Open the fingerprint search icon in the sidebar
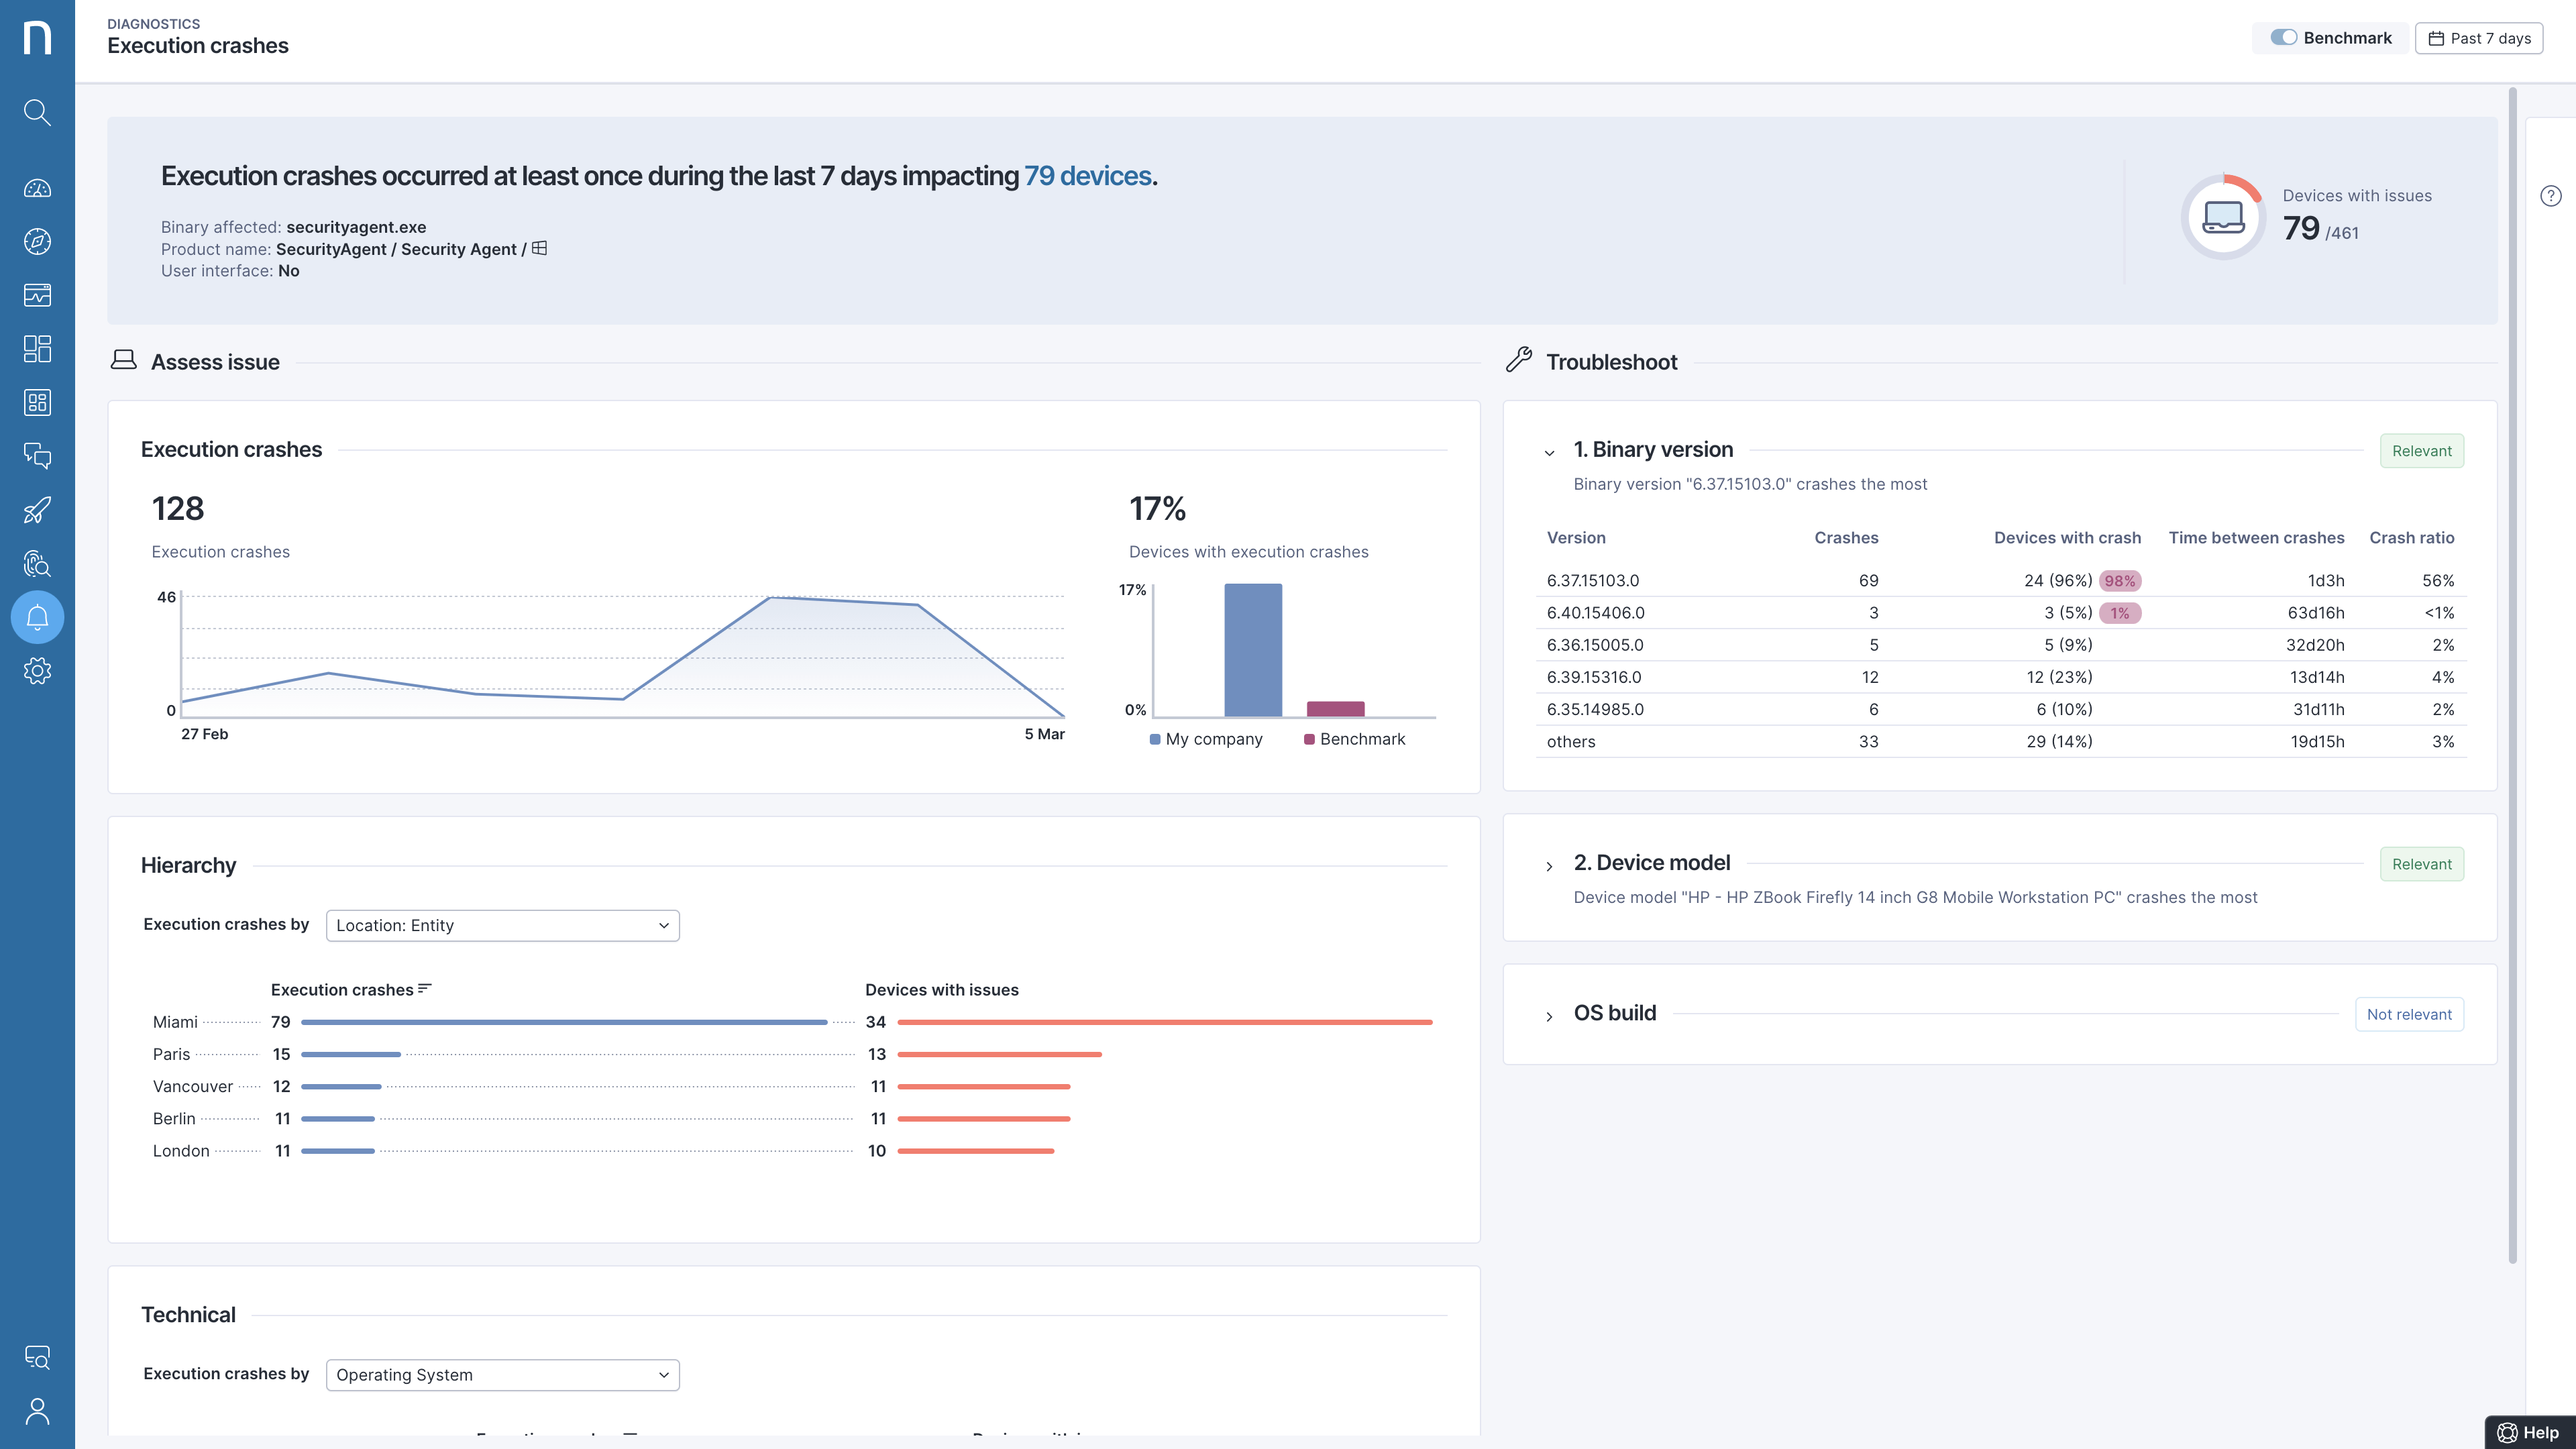Viewport: 2576px width, 1449px height. click(x=37, y=564)
